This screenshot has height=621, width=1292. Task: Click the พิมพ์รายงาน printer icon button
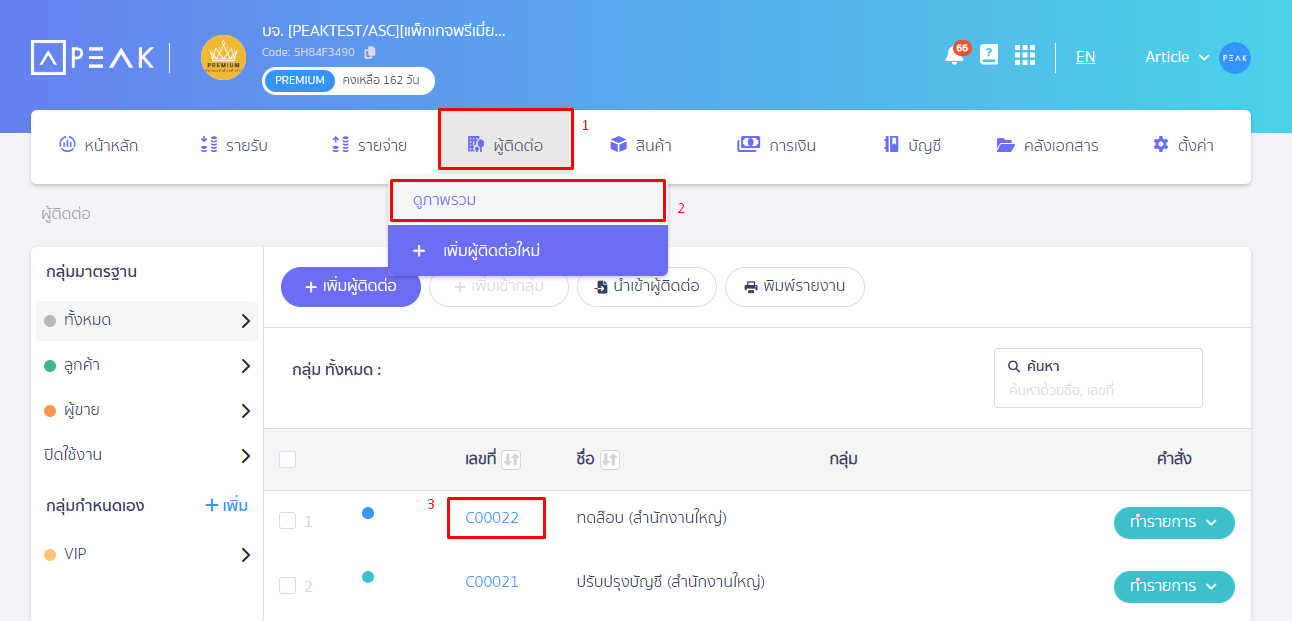[794, 287]
